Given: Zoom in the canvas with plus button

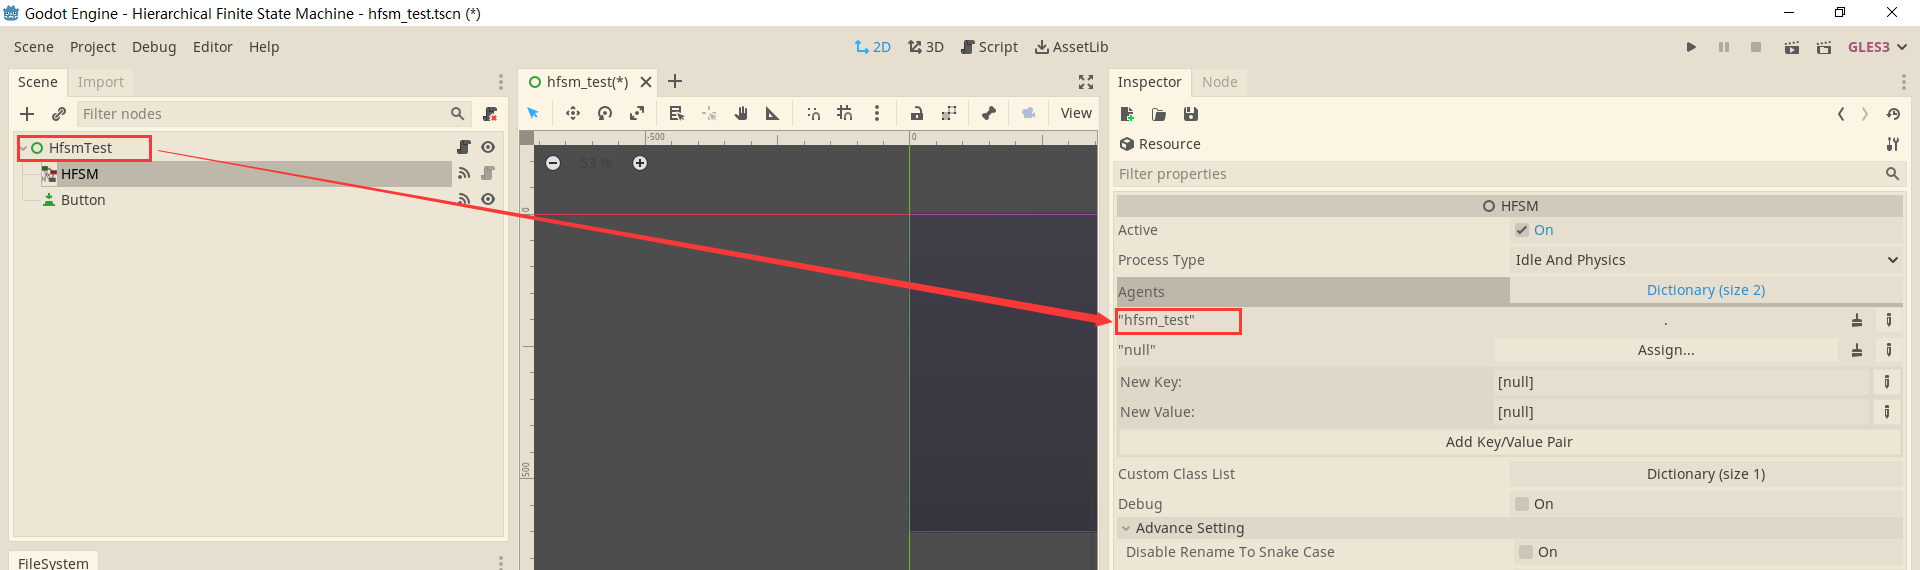Looking at the screenshot, I should [640, 163].
